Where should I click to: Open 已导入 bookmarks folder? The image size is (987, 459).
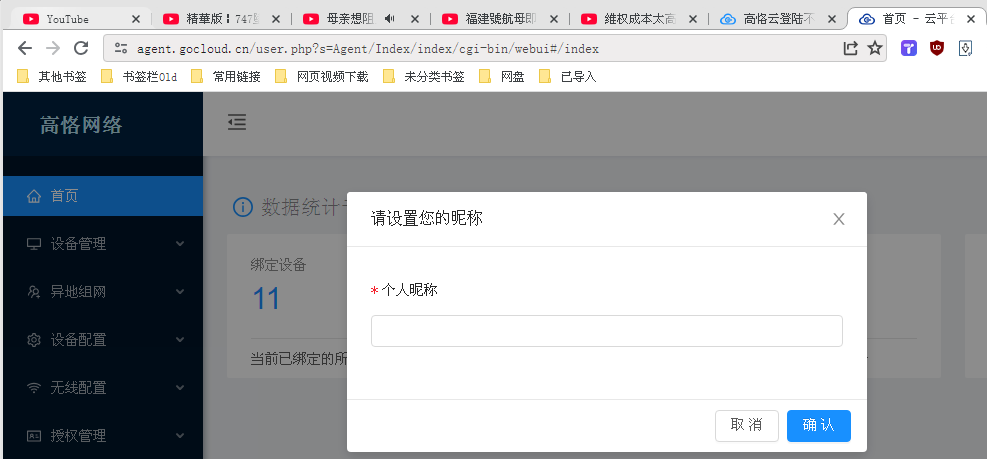(x=567, y=77)
